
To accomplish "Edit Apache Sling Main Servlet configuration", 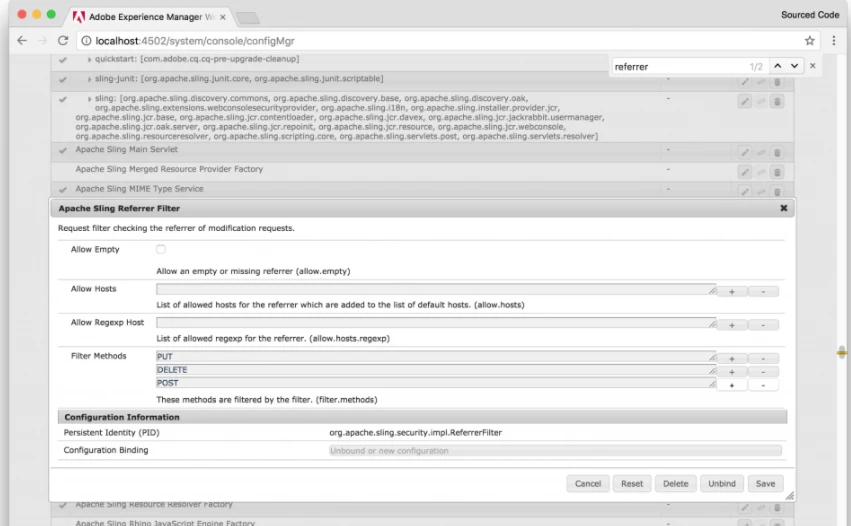I will 745,153.
